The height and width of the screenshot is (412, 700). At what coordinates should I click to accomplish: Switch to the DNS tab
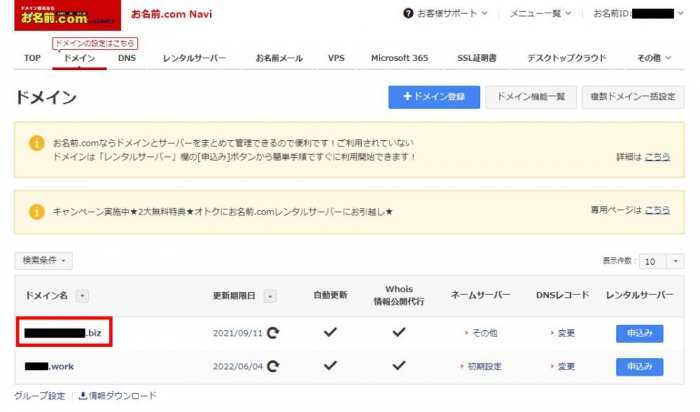point(127,58)
